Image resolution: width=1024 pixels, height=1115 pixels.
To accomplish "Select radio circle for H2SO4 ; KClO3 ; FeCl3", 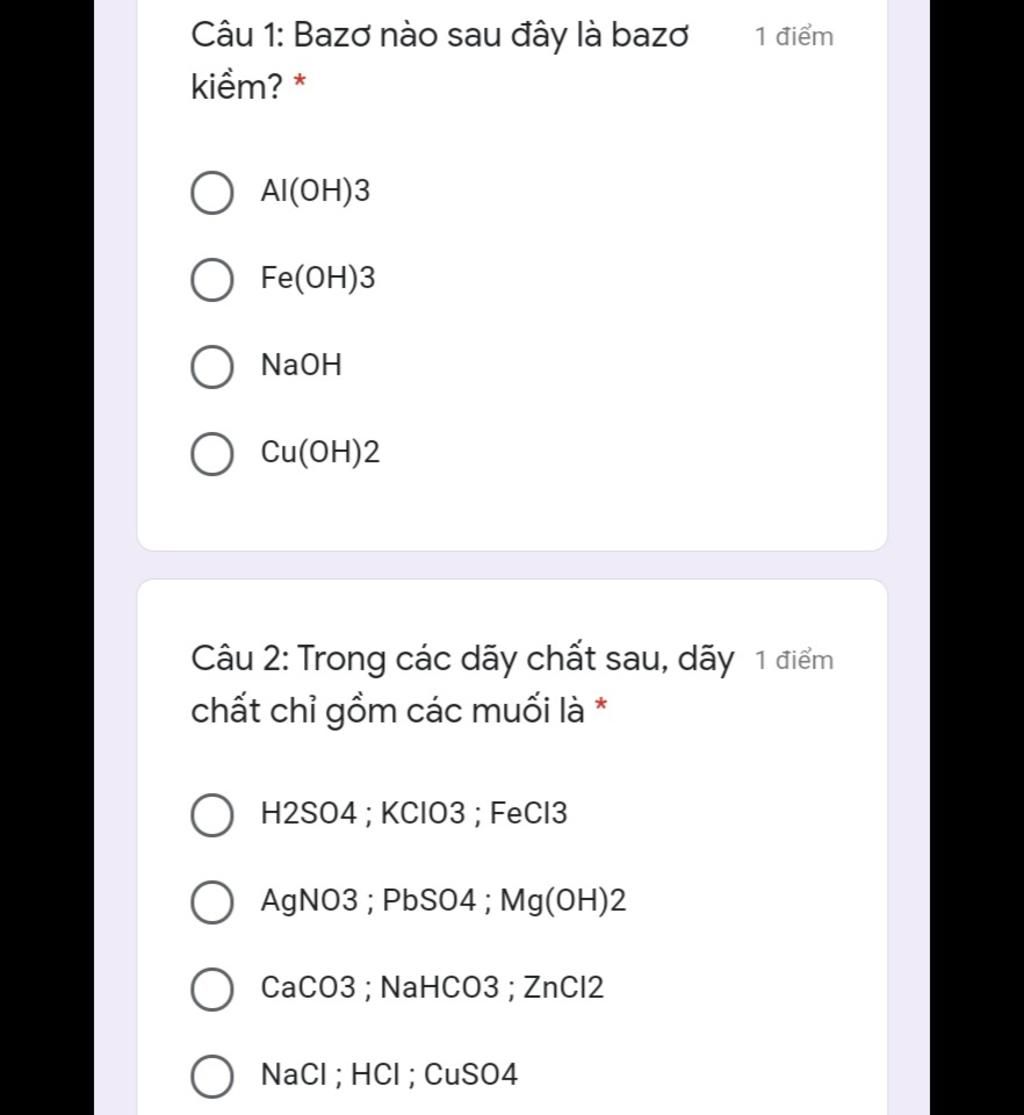I will (x=212, y=815).
